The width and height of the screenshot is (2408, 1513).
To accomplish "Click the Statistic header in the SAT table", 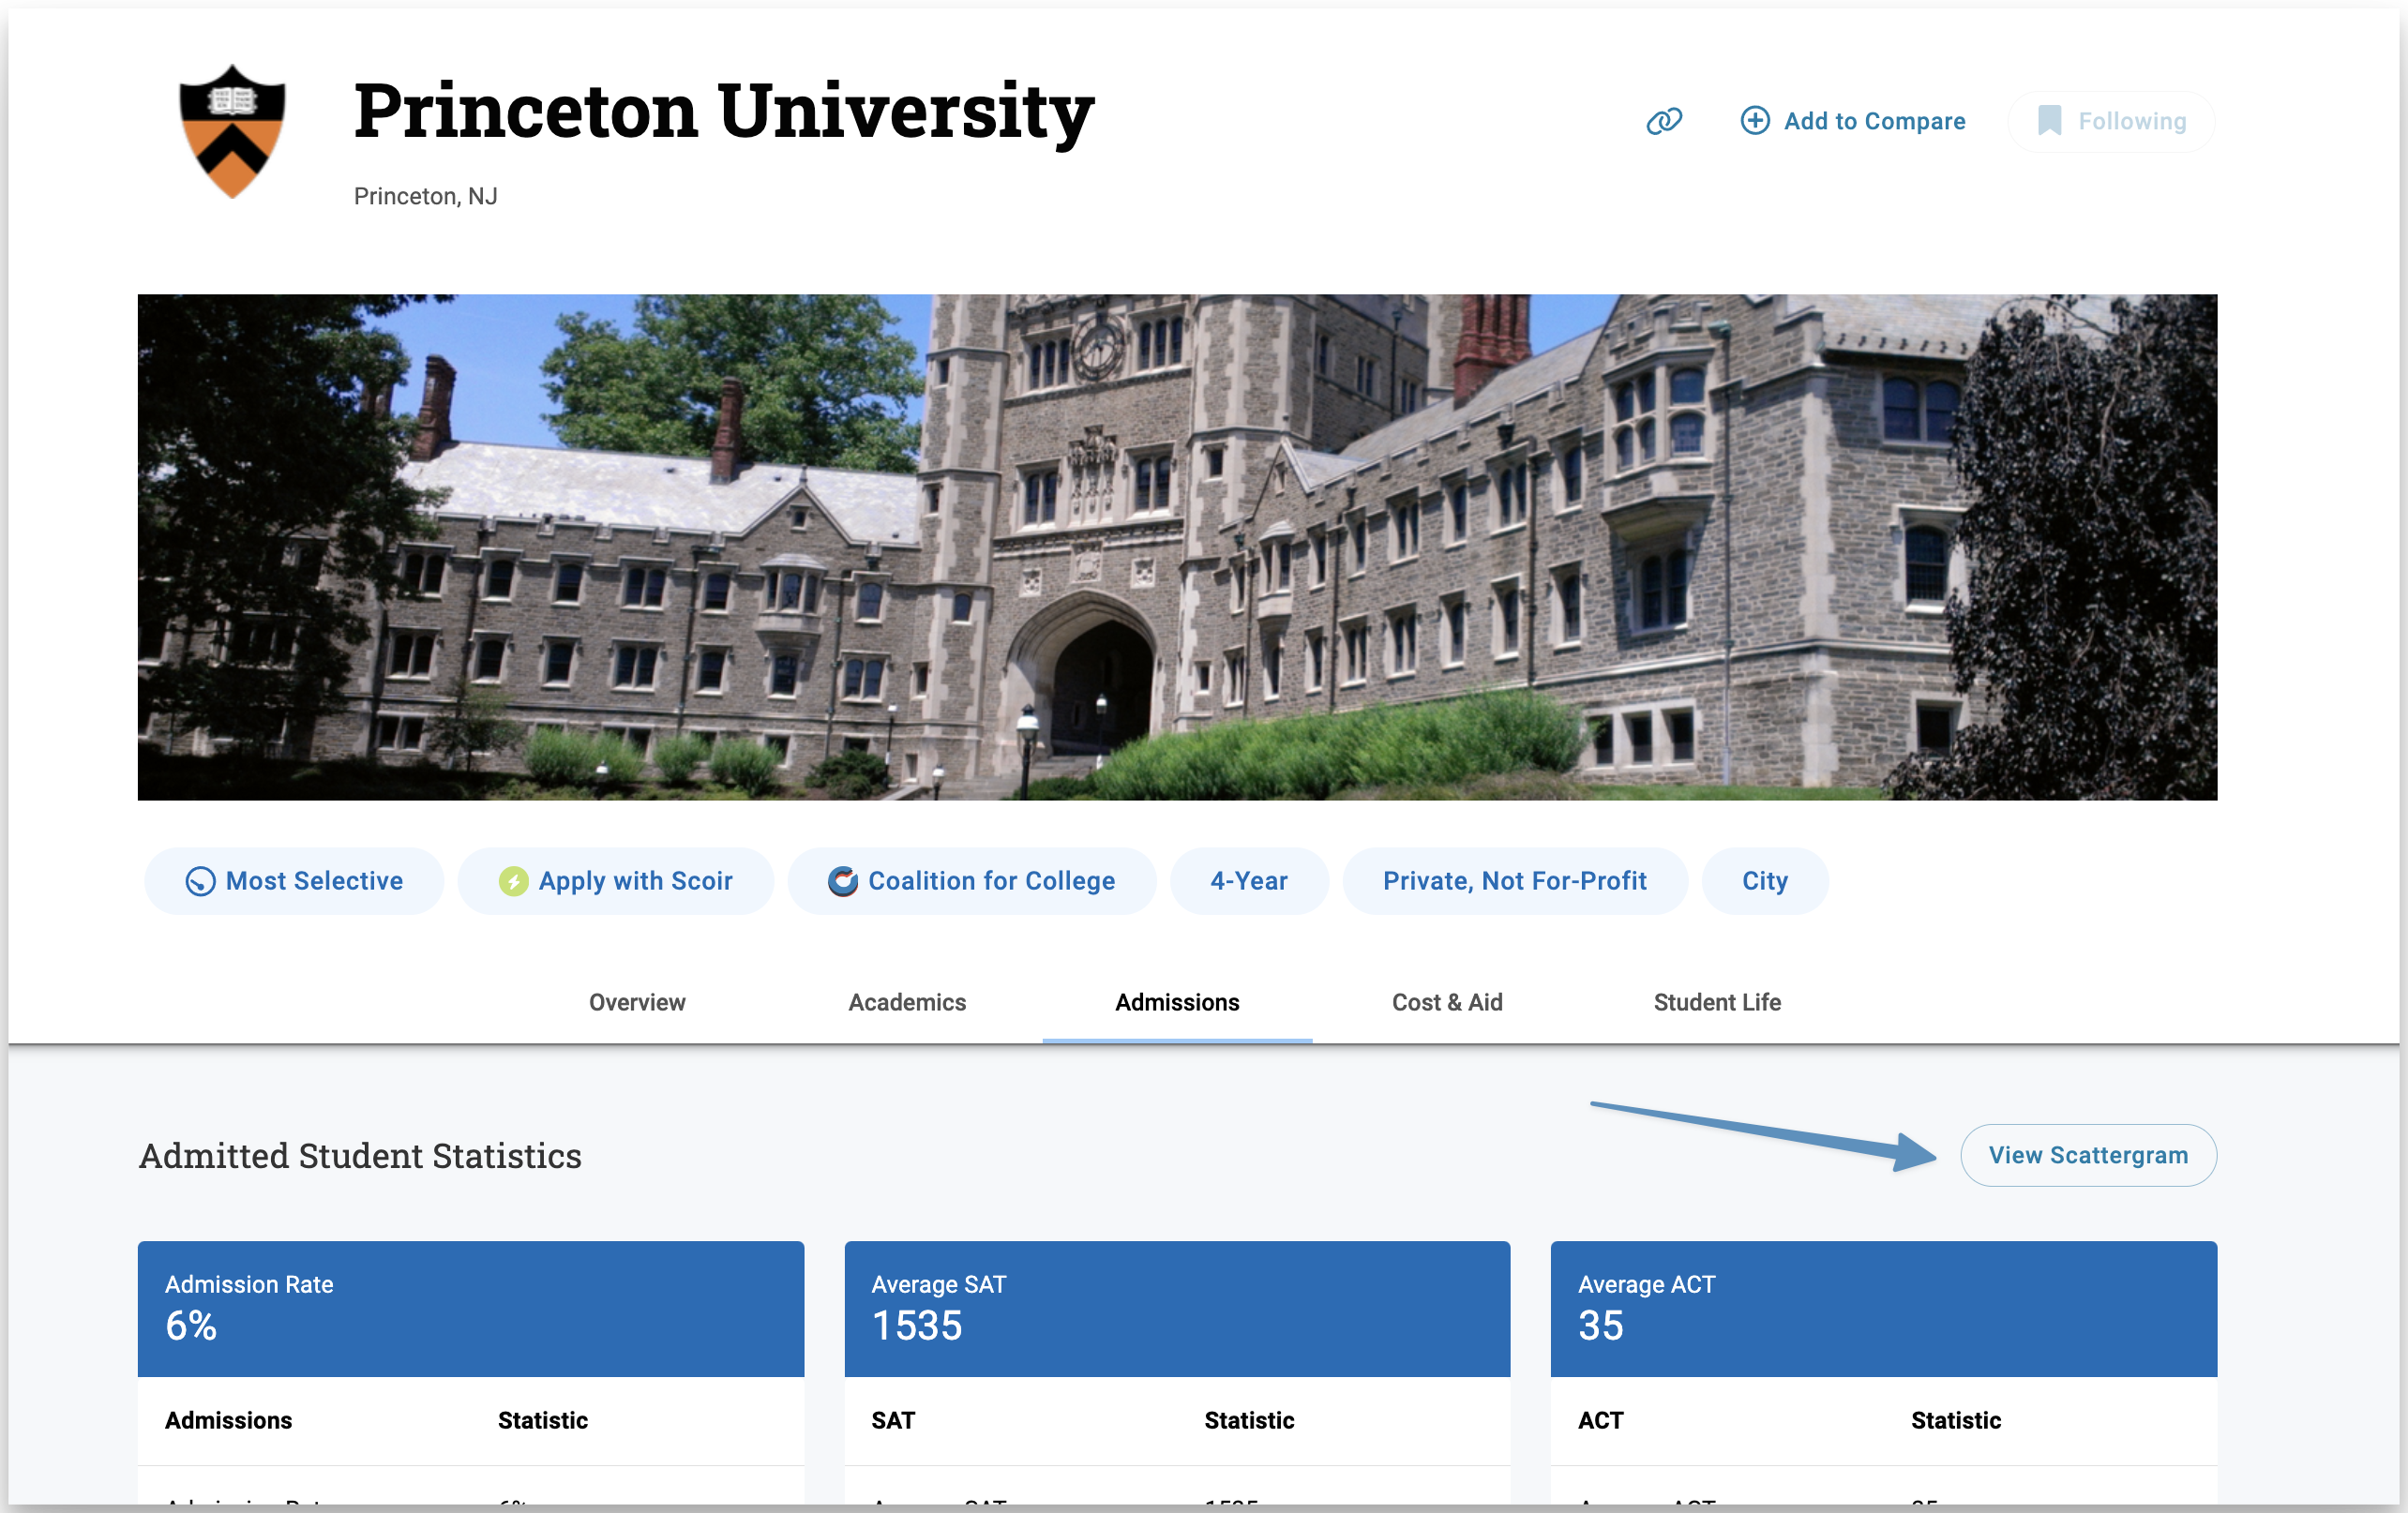I will click(x=1249, y=1420).
